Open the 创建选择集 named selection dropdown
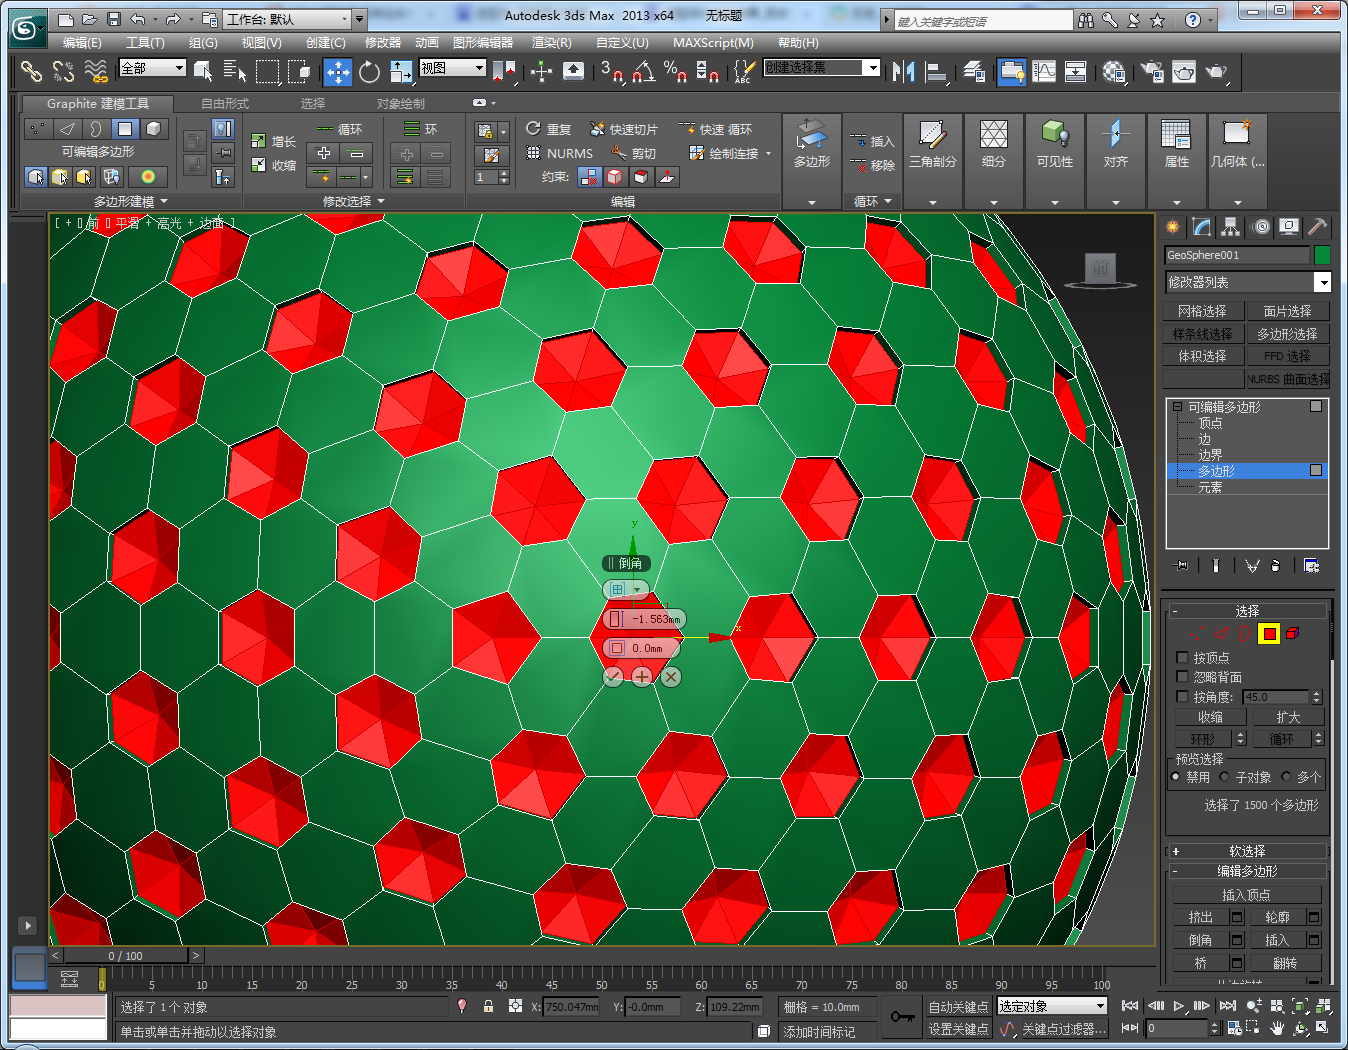Viewport: 1348px width, 1050px height. [822, 68]
